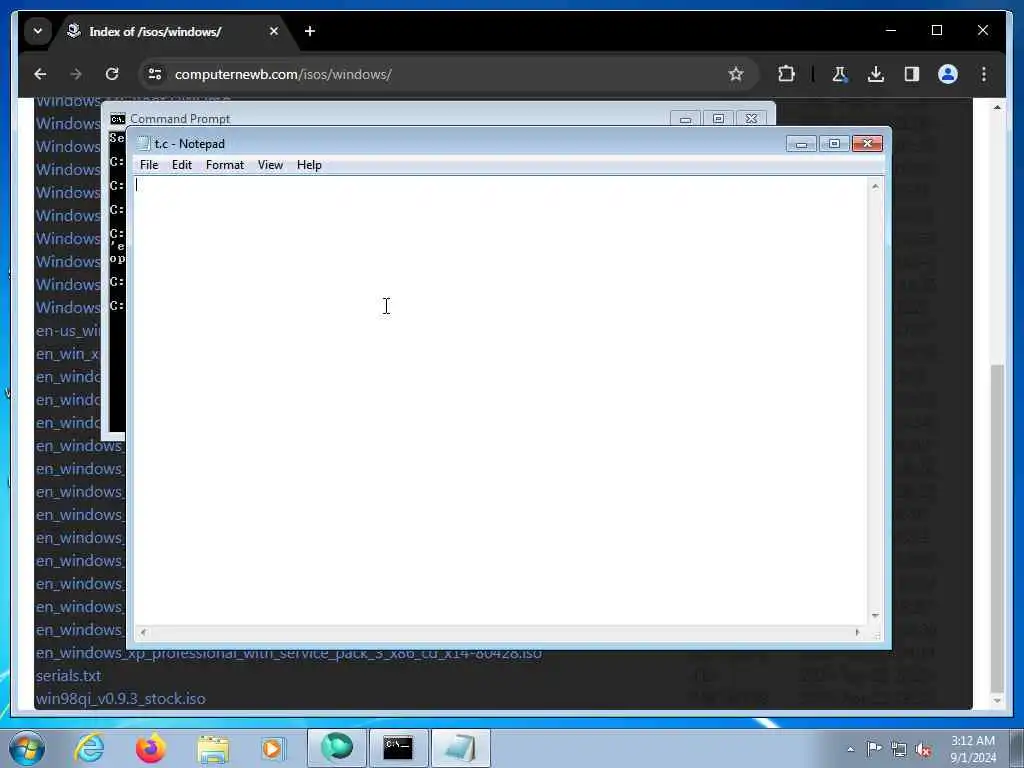Go back in the Chrome browser
Screen dimensions: 1024x768
coord(40,74)
